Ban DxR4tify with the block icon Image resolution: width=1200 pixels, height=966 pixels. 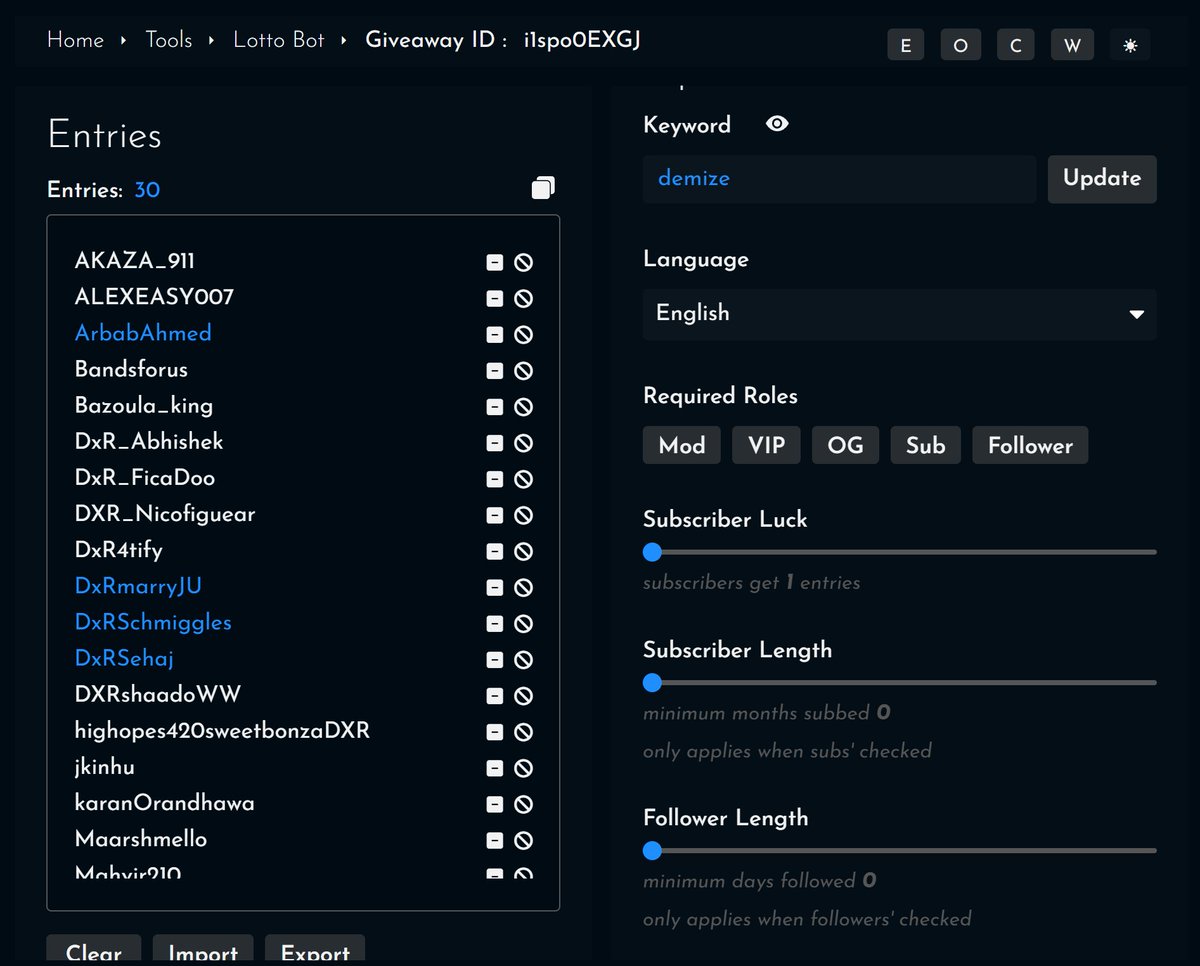point(523,551)
